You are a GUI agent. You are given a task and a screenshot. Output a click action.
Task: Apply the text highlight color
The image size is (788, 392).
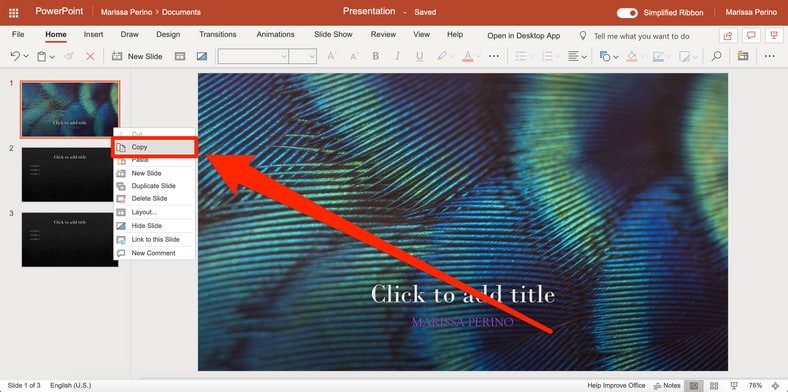tap(442, 56)
